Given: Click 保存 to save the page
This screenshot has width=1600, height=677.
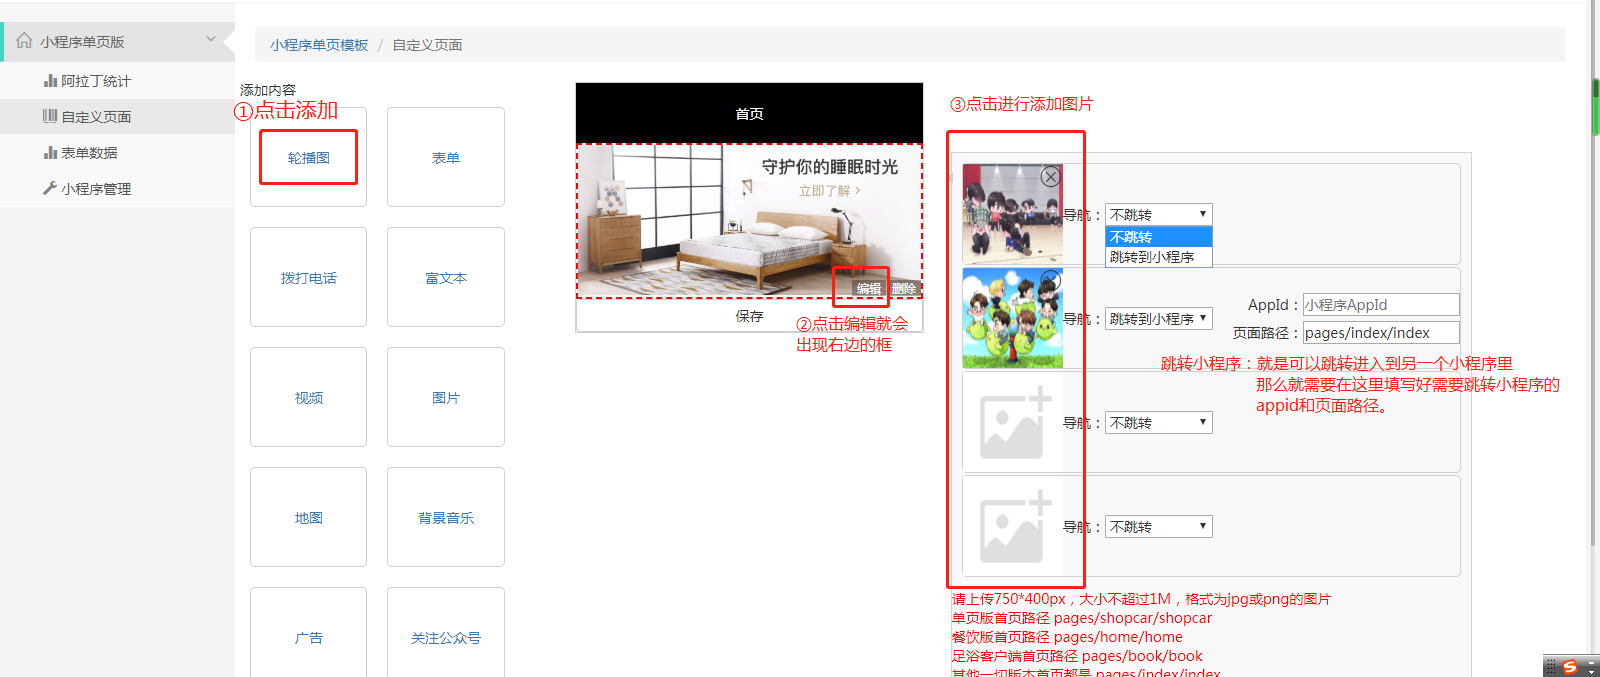Looking at the screenshot, I should (749, 316).
